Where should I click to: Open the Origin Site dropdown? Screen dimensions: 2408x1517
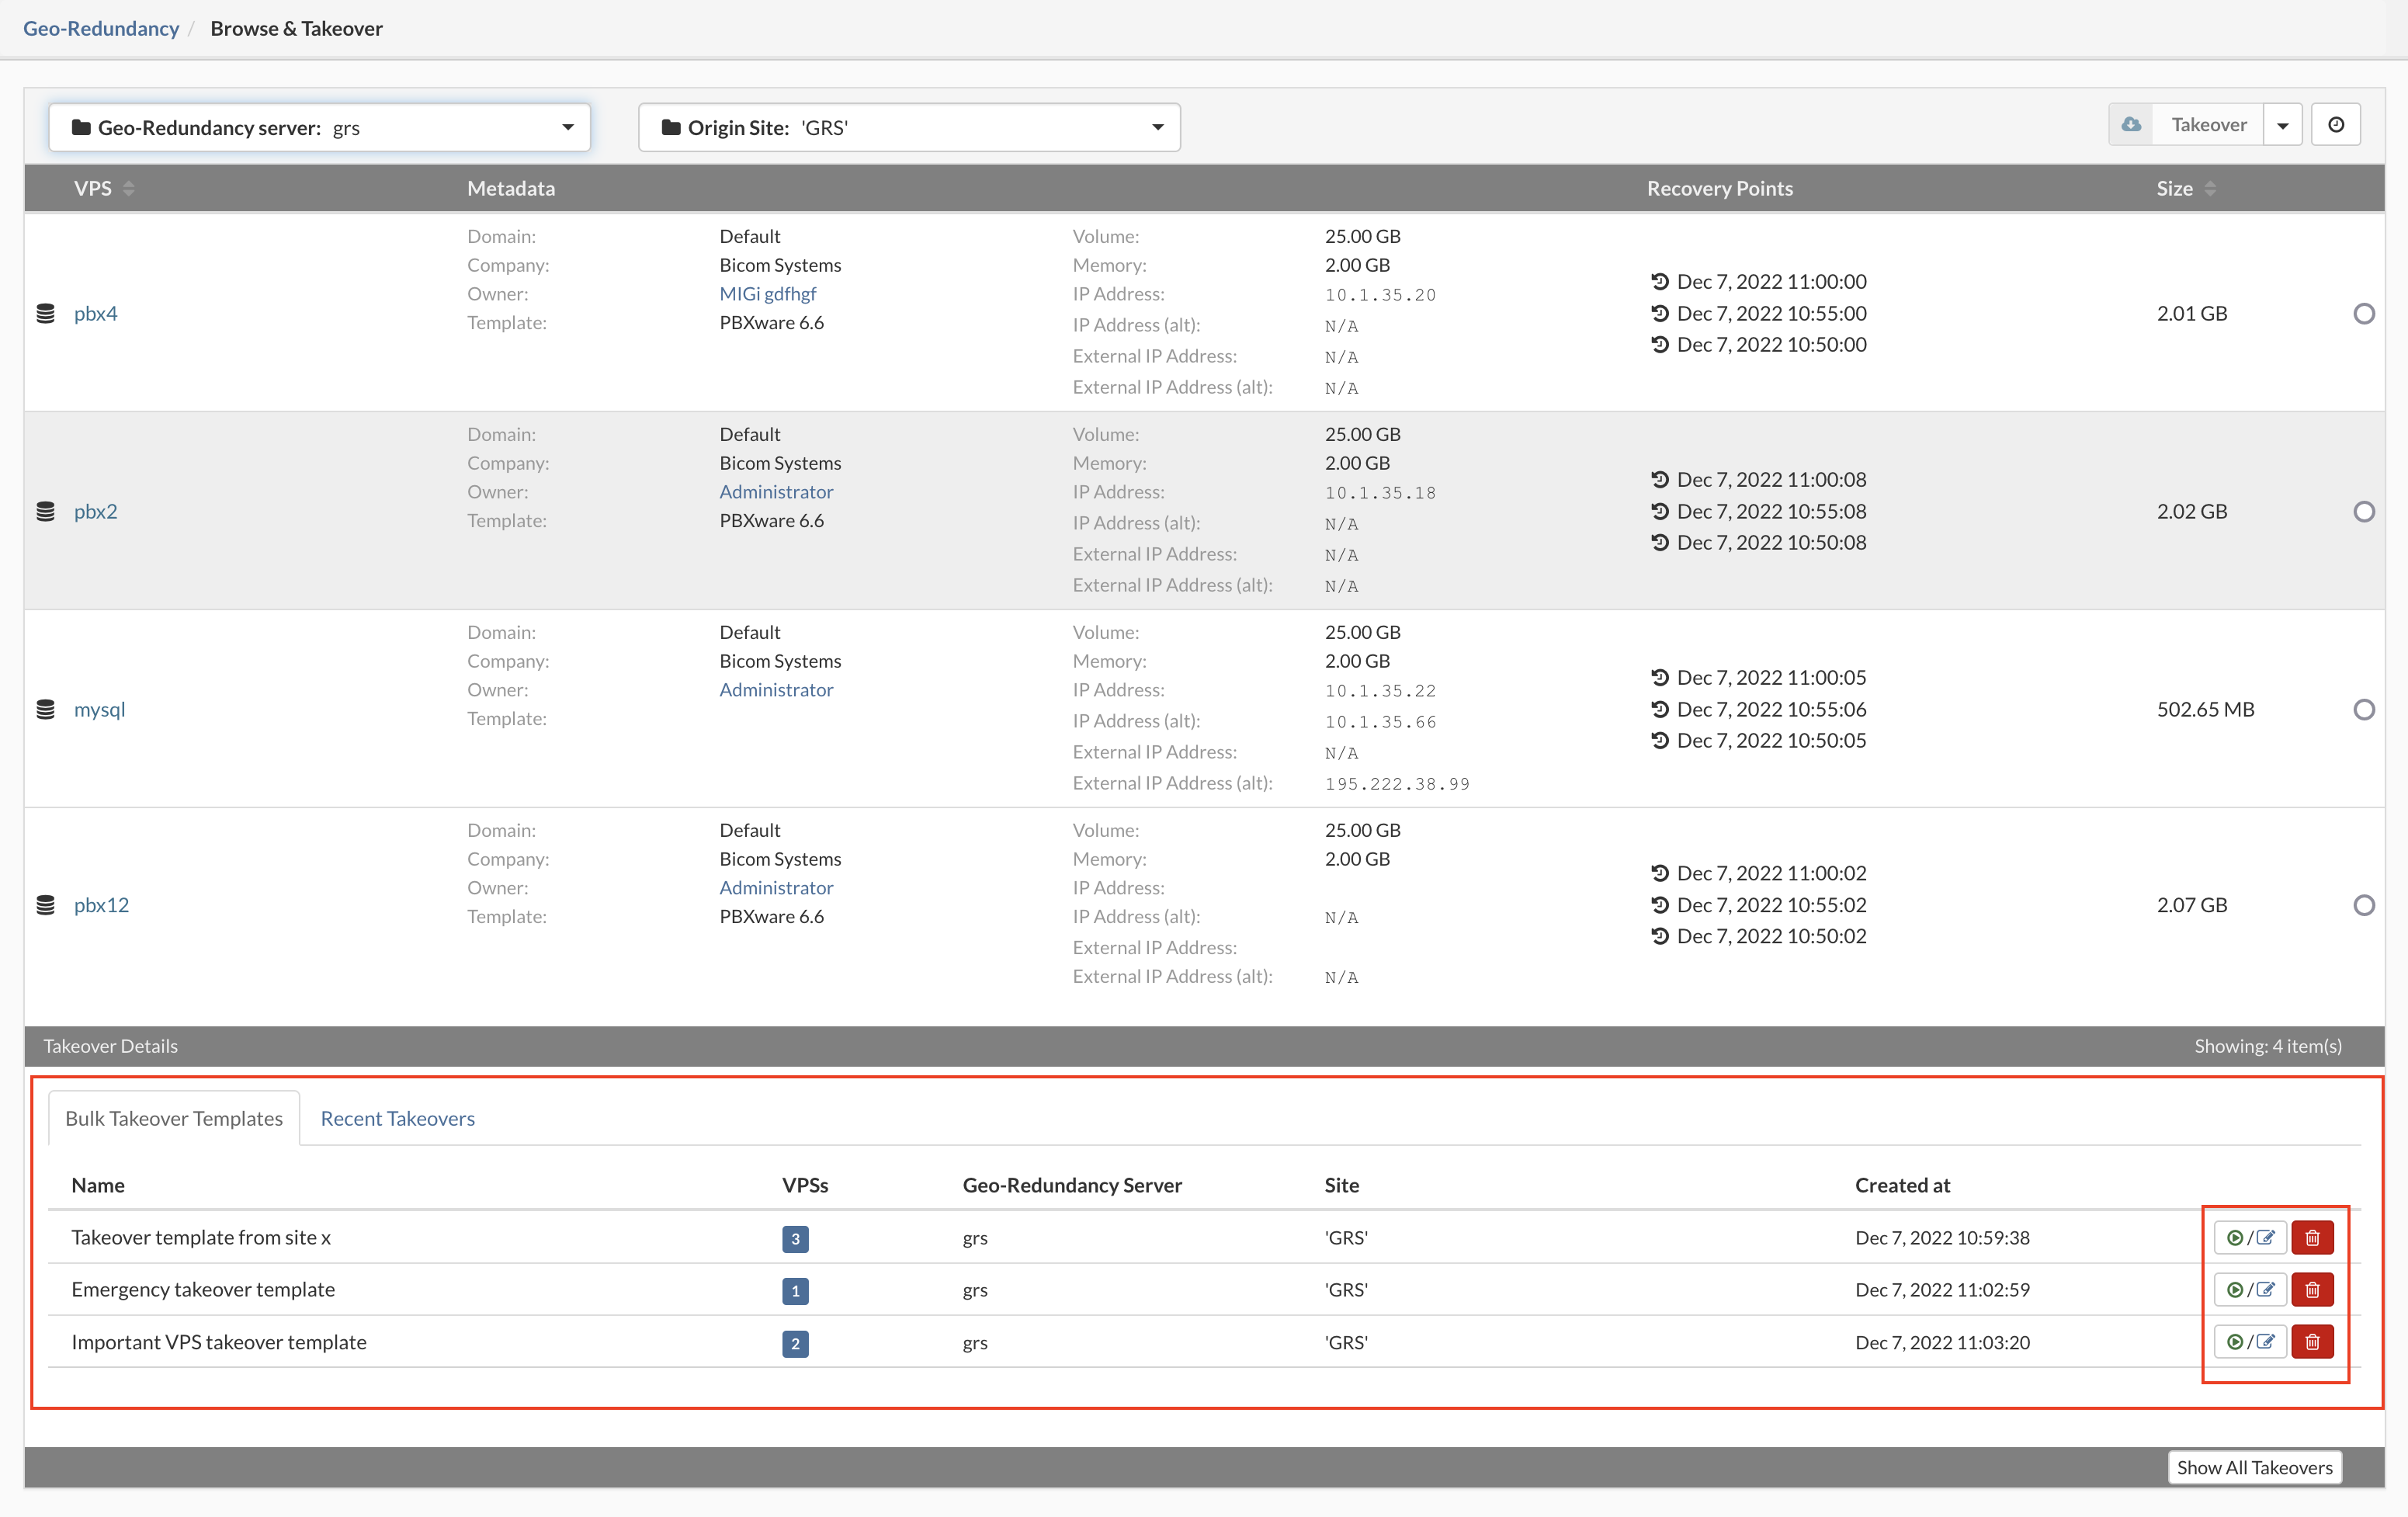coord(909,128)
